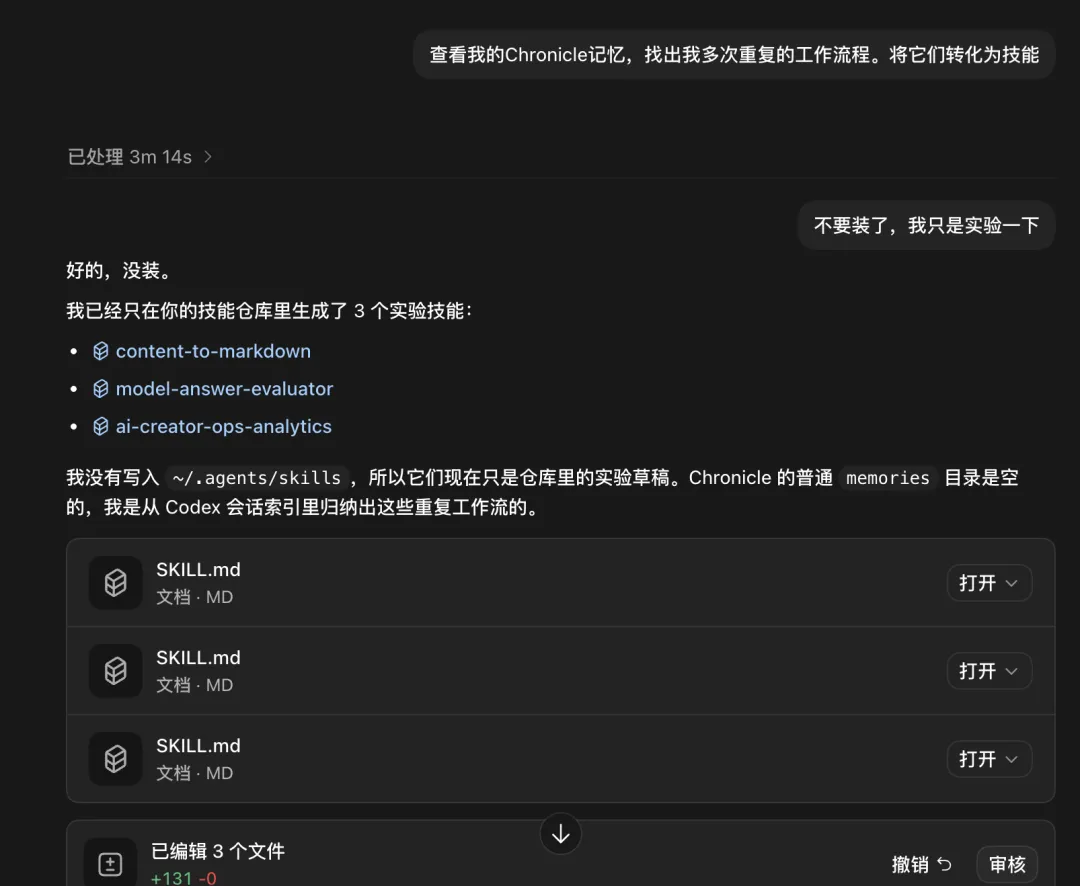This screenshot has width=1080, height=886.
Task: Click the first SKILL.md file icon
Action: [x=116, y=583]
